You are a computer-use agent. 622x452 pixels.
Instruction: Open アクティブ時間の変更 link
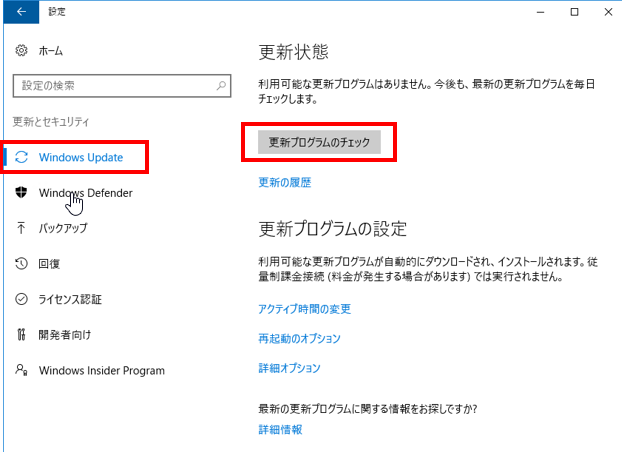[305, 309]
